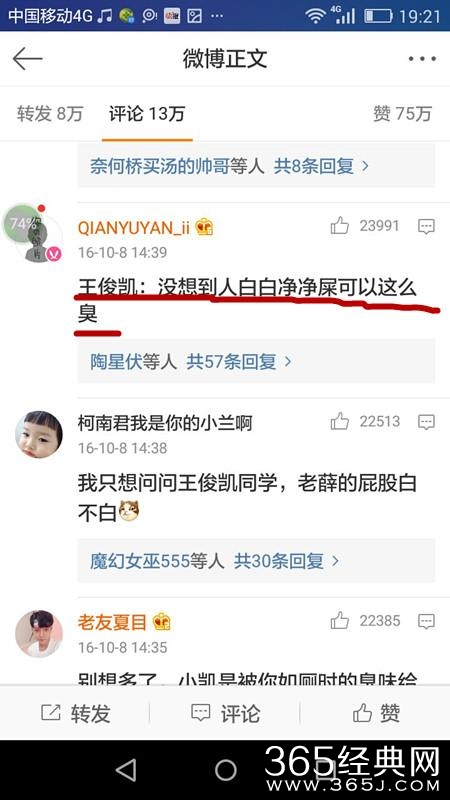The width and height of the screenshot is (450, 800).
Task: Tap 赞 like button in bottom bar
Action: [376, 713]
